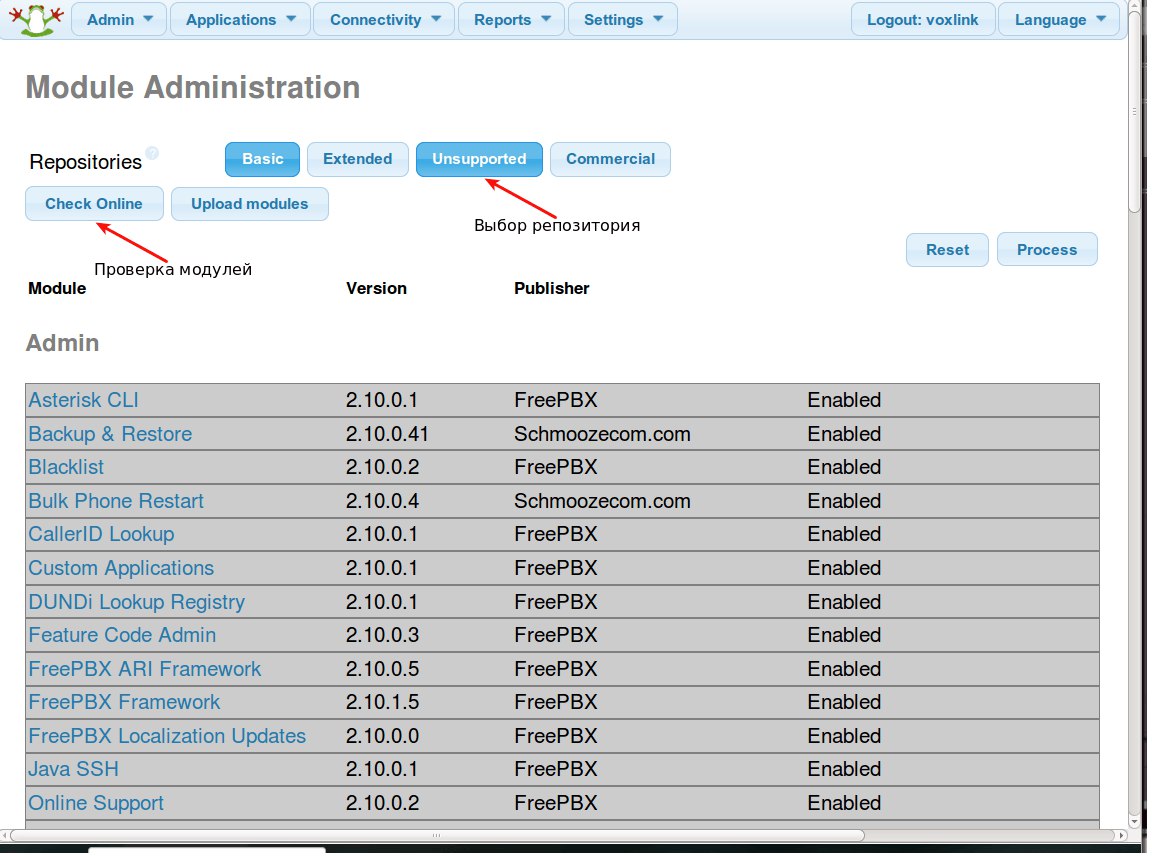Expand the Reports dropdown
This screenshot has height=856, width=1152.
point(511,20)
